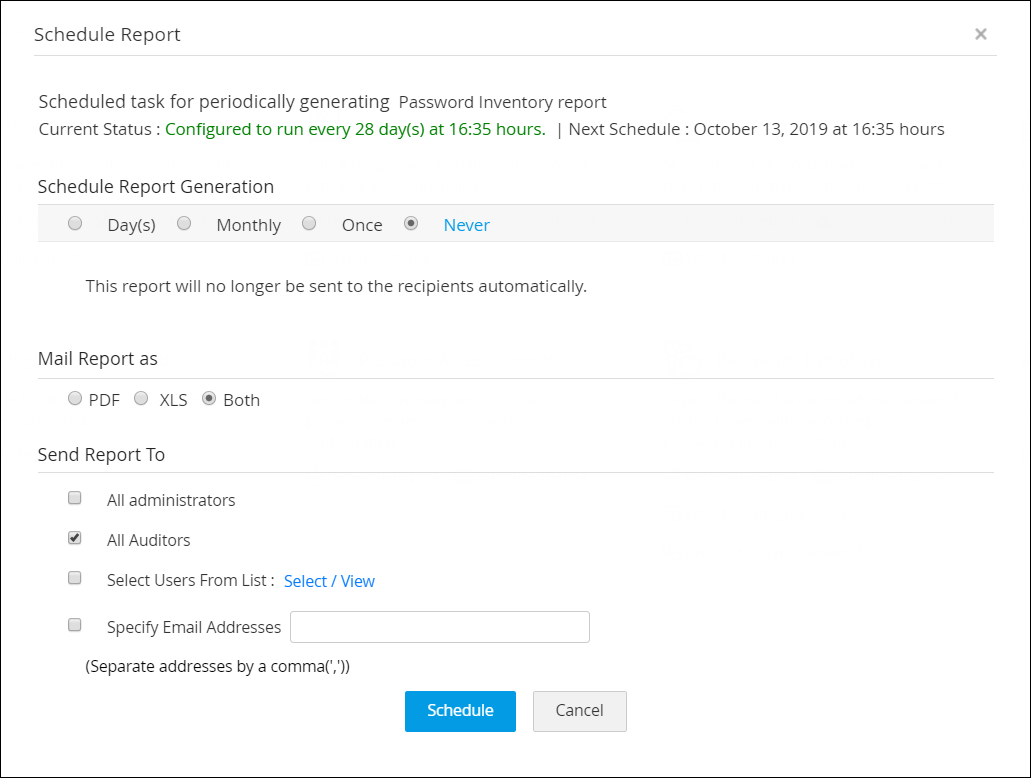The height and width of the screenshot is (778, 1031).
Task: Select Both for mail report format
Action: pyautogui.click(x=209, y=398)
